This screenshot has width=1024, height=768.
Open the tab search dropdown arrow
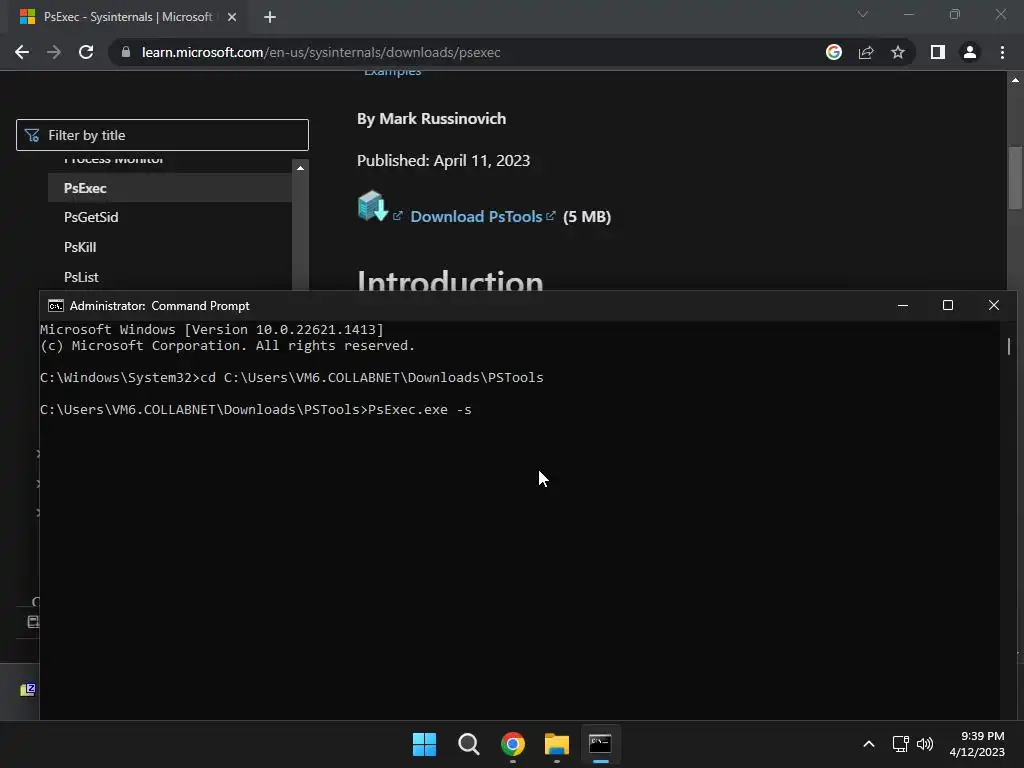click(x=863, y=14)
